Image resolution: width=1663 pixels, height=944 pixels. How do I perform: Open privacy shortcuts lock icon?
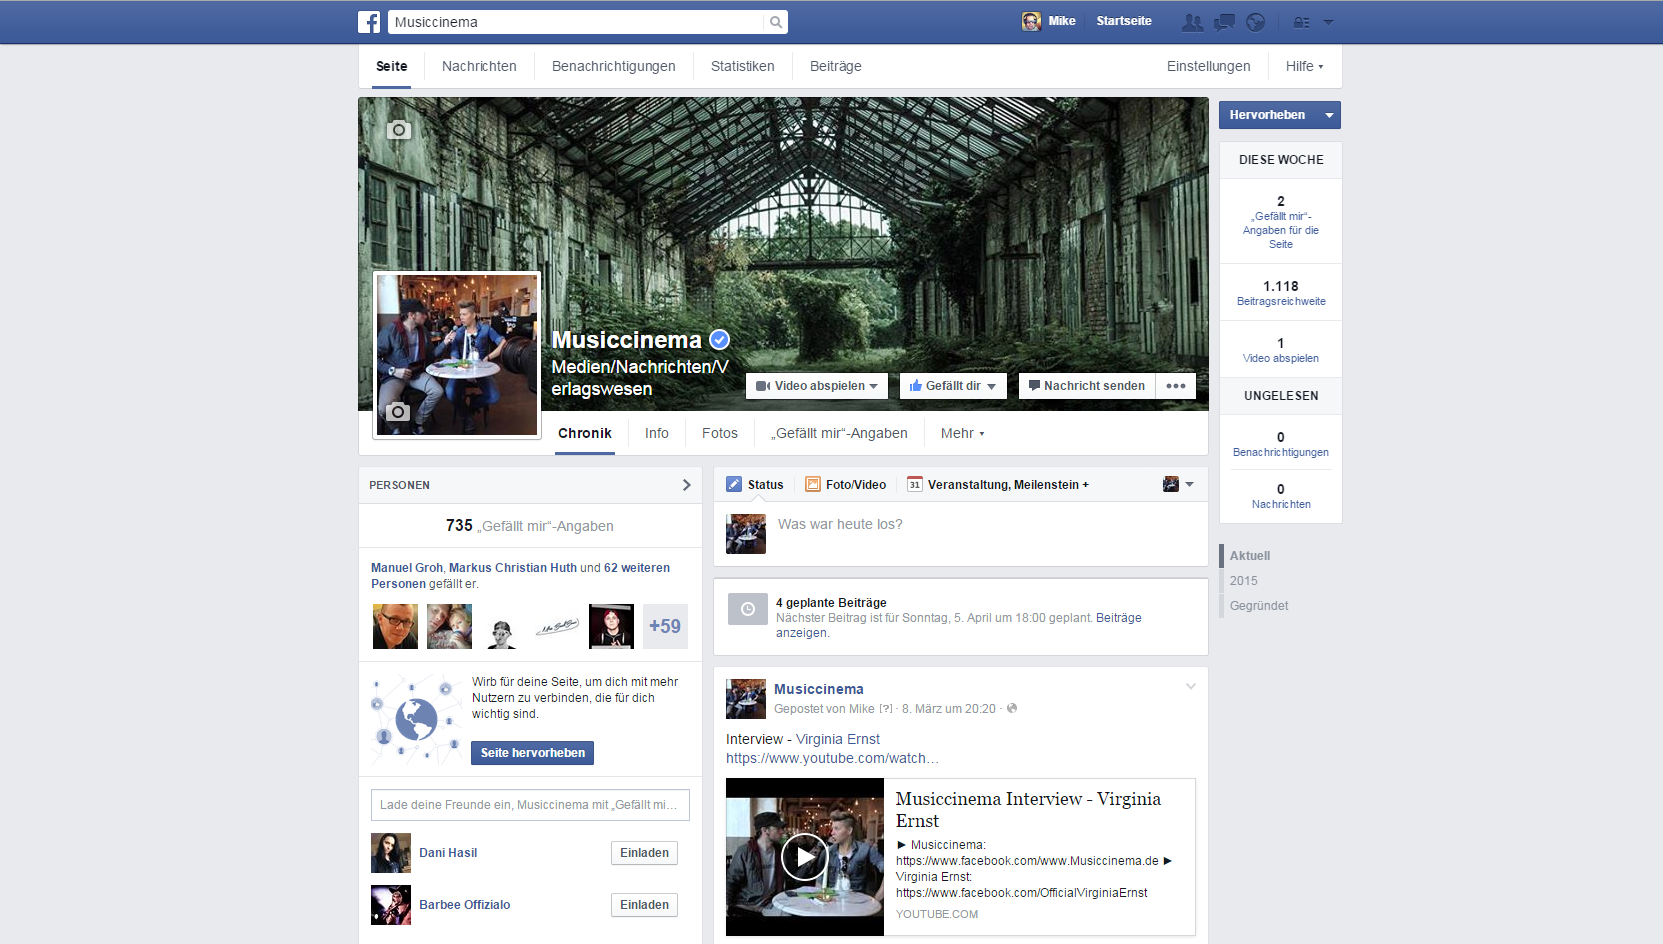[x=1301, y=22]
